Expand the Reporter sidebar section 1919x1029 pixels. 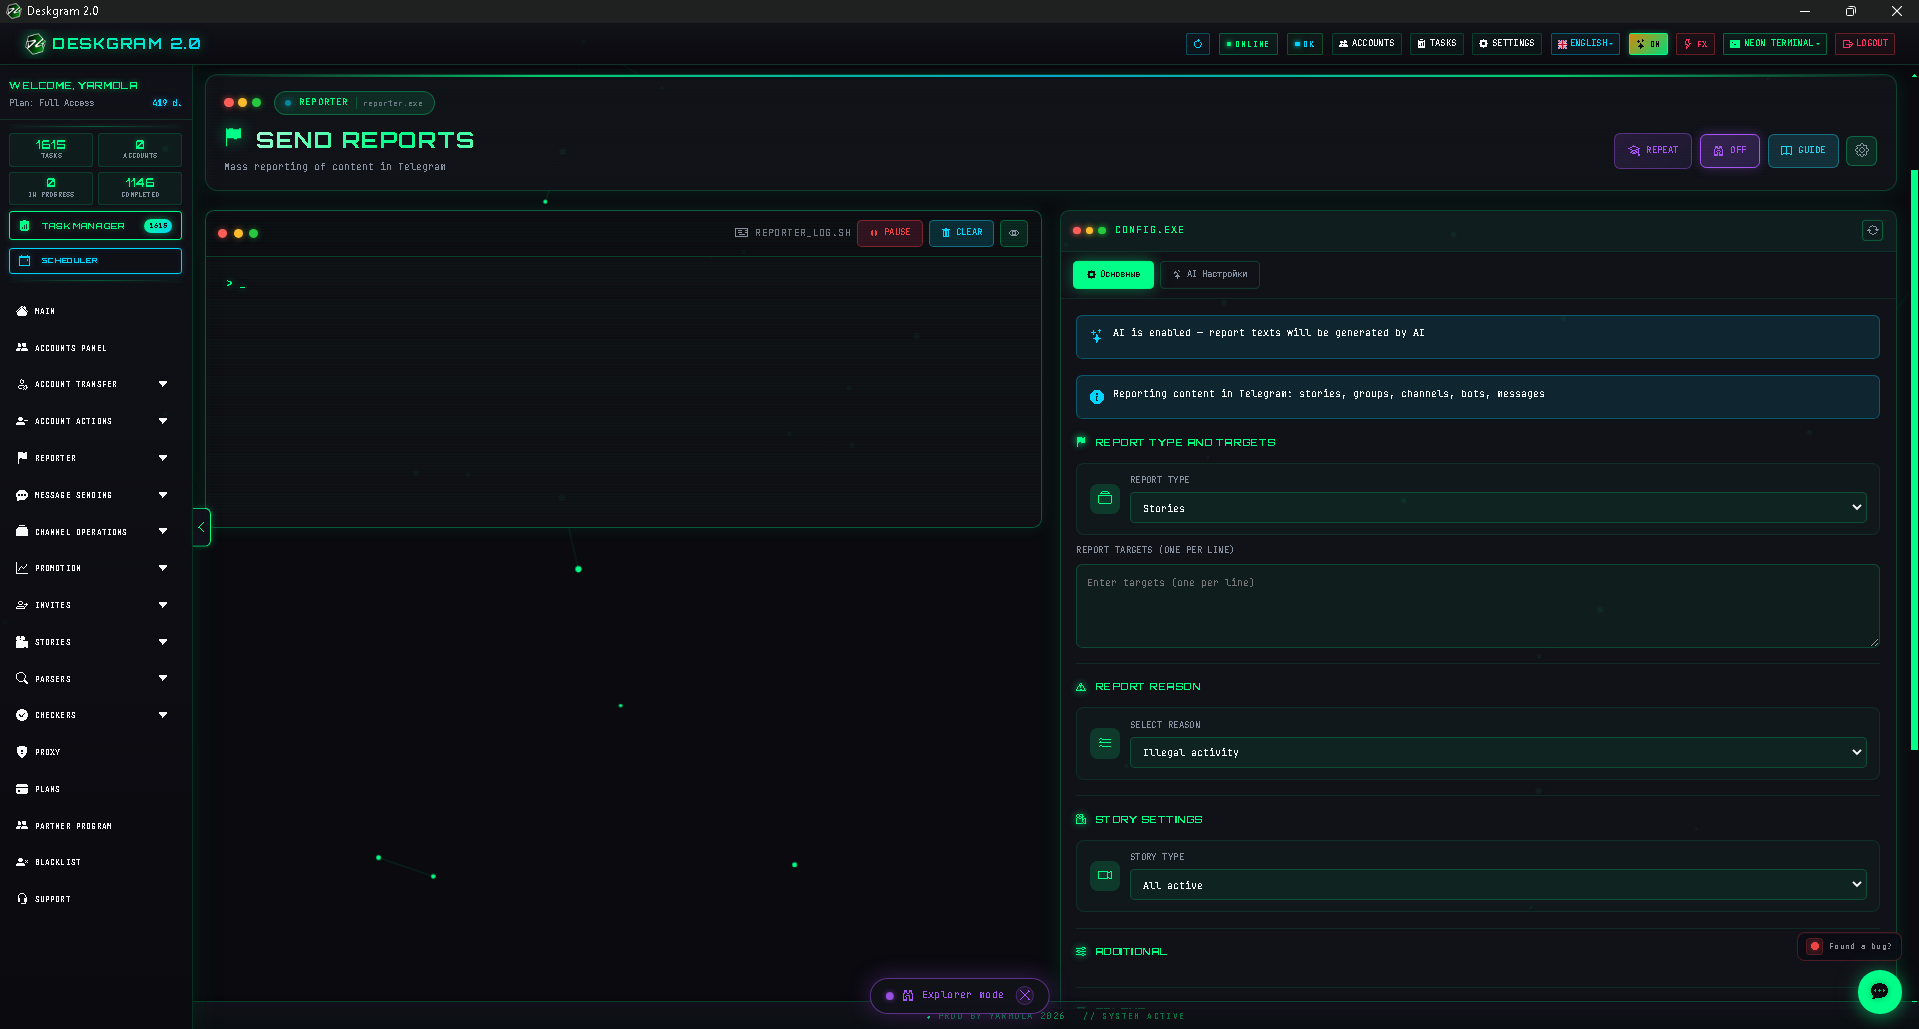96,458
